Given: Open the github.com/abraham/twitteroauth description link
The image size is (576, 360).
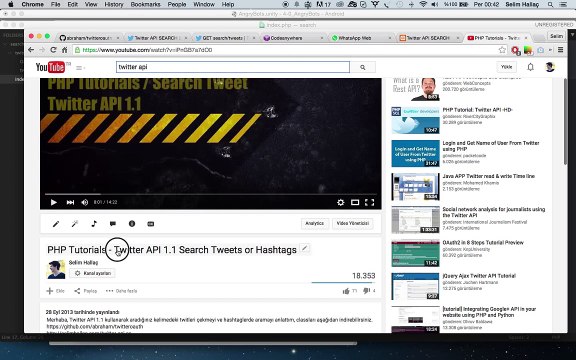Looking at the screenshot, I should click(x=95, y=327).
